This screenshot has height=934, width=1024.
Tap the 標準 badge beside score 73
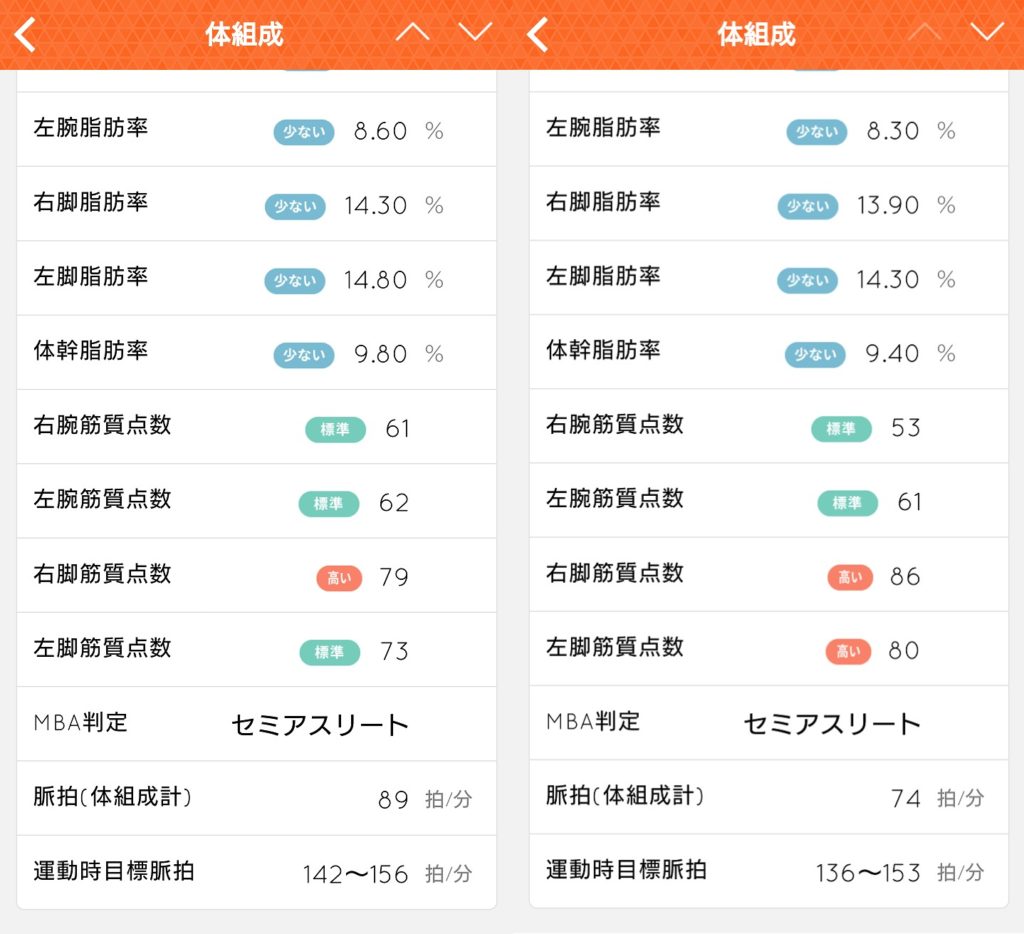pos(330,652)
